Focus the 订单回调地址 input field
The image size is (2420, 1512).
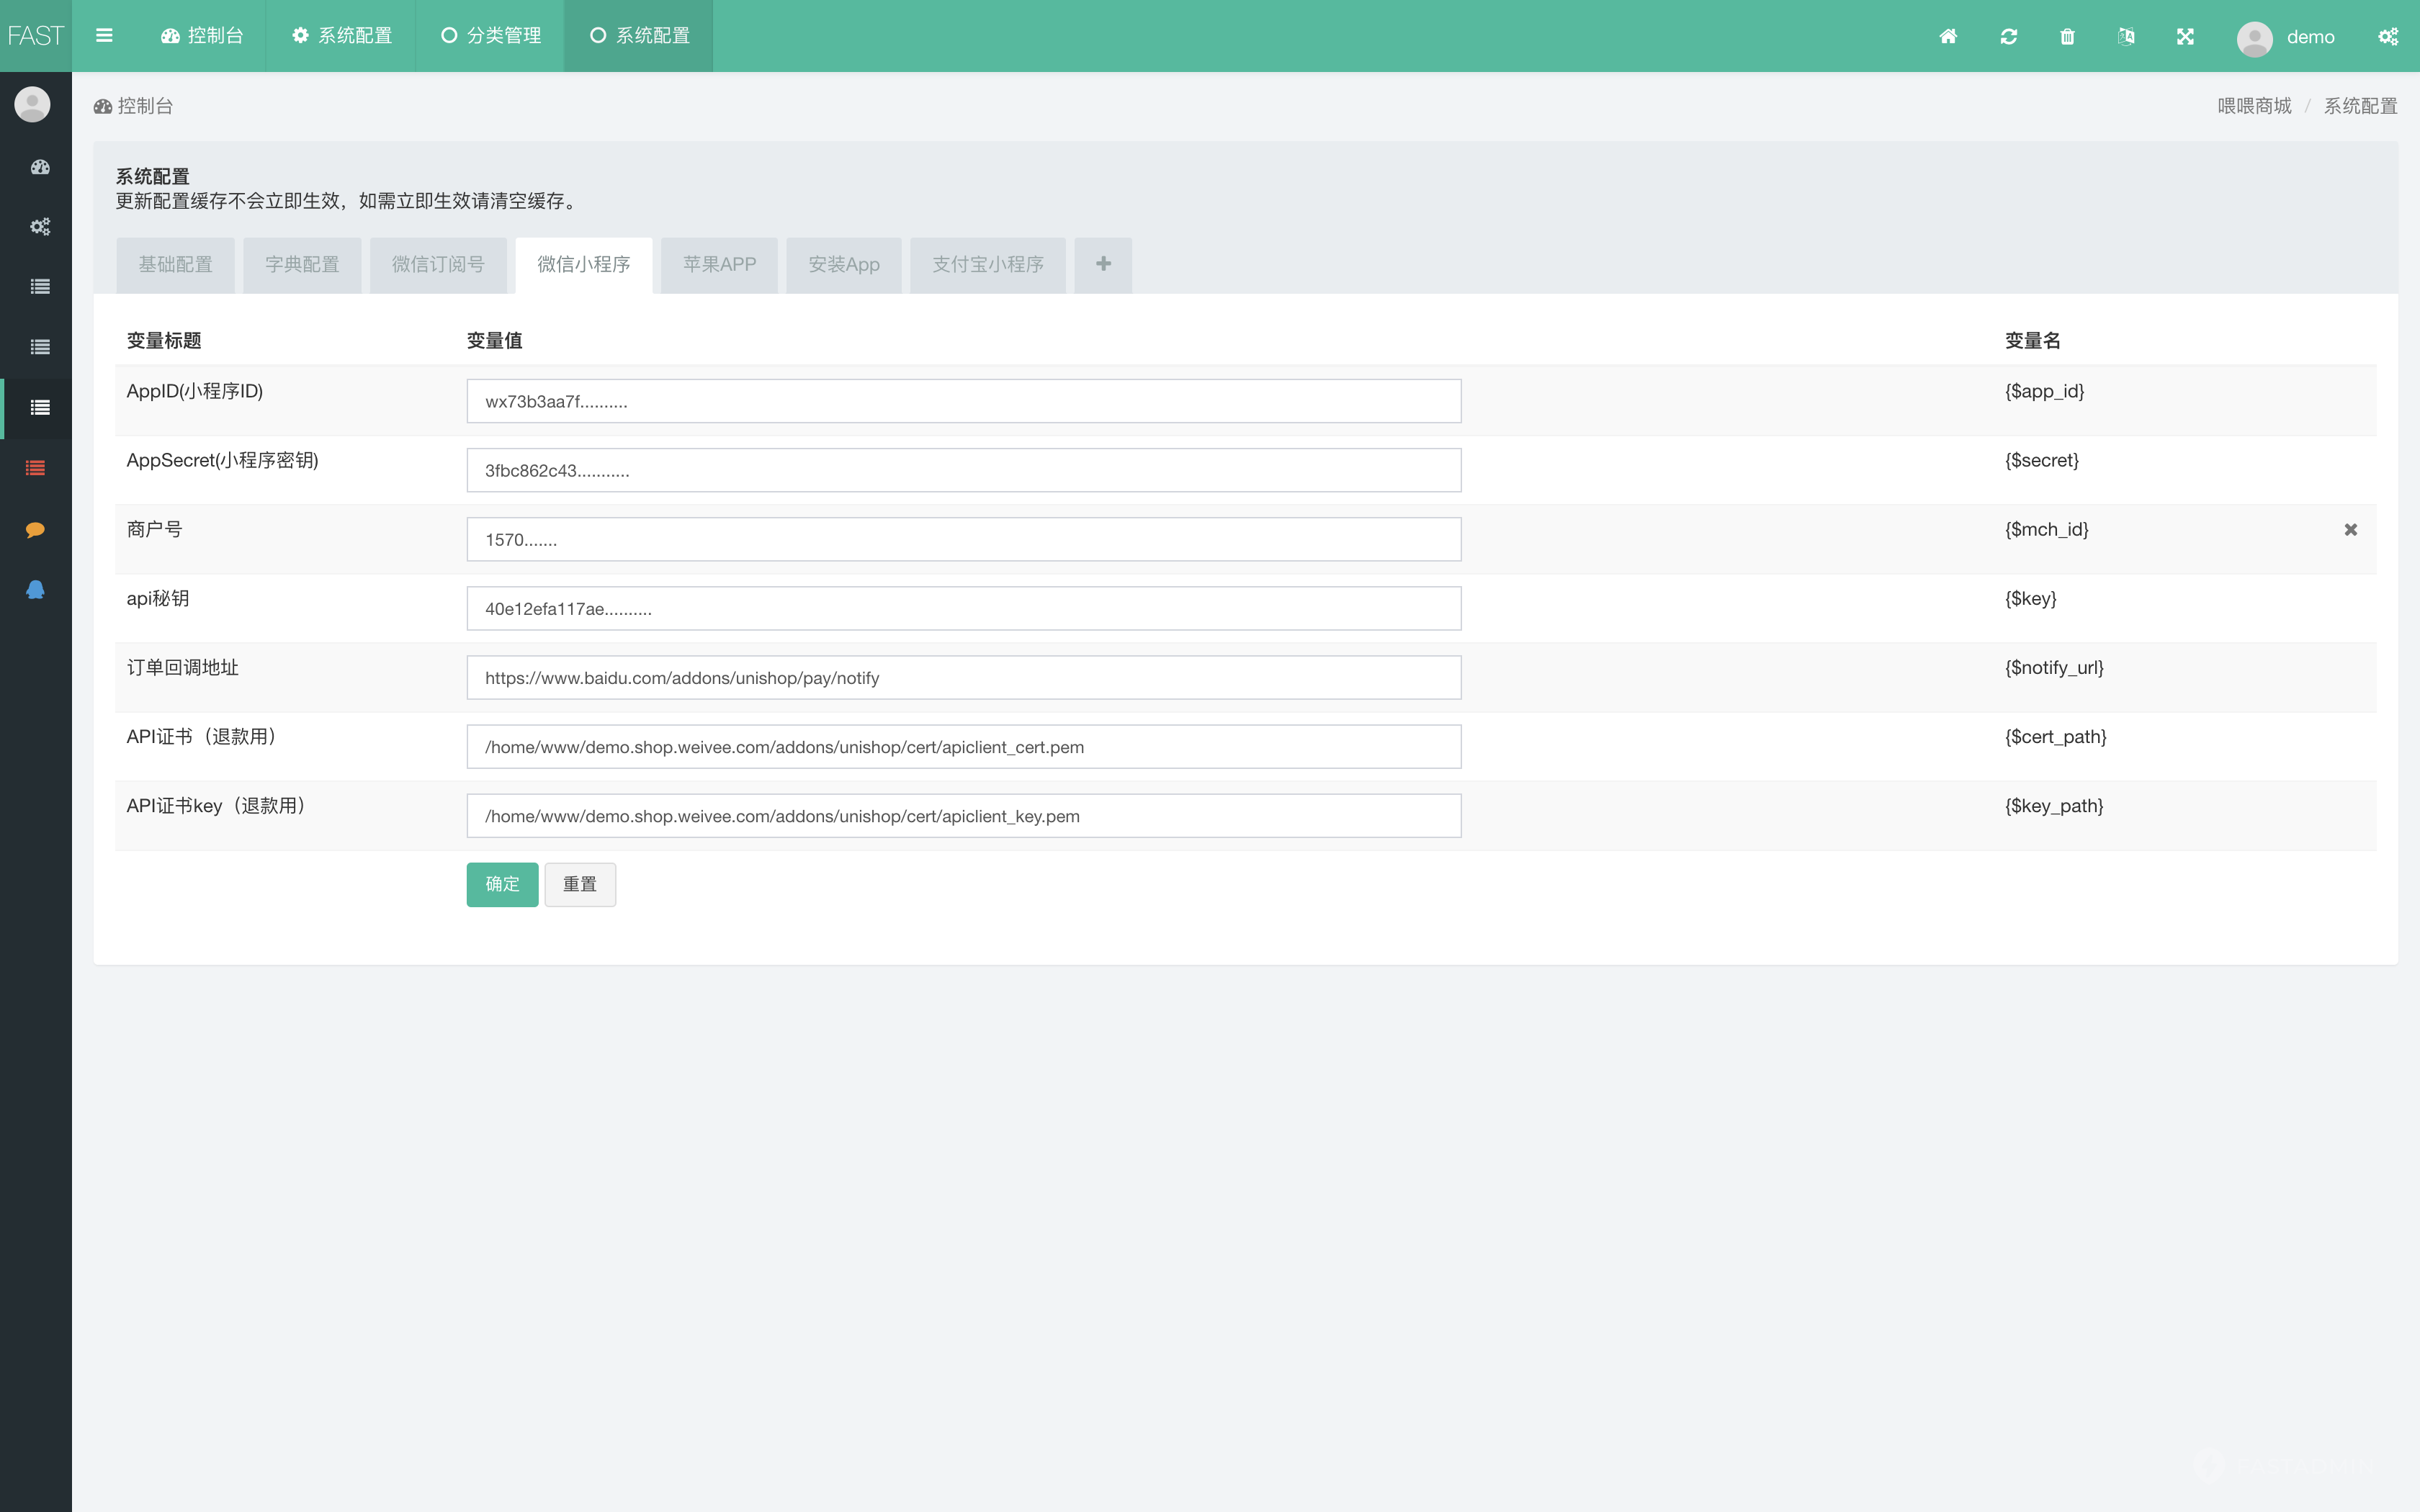(963, 678)
